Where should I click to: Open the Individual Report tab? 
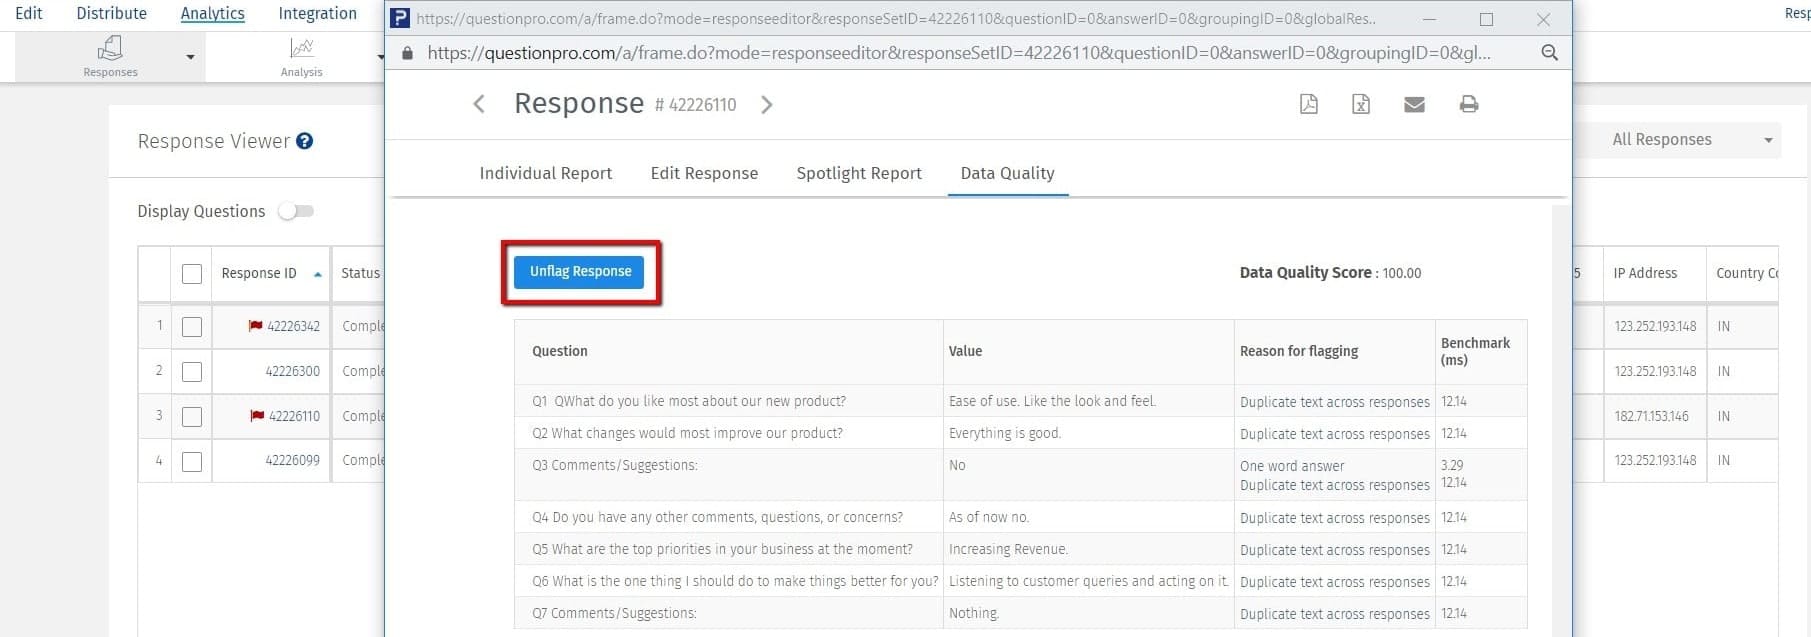546,173
